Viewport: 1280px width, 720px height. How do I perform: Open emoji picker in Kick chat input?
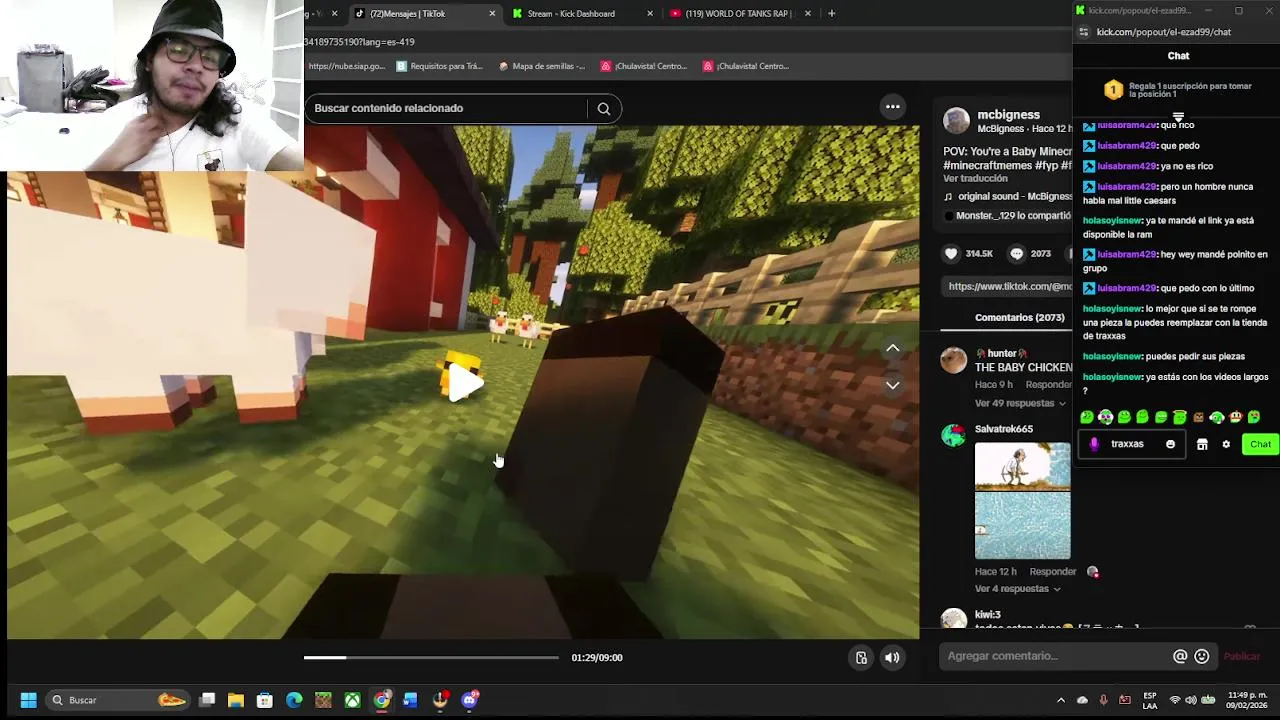coord(1170,445)
